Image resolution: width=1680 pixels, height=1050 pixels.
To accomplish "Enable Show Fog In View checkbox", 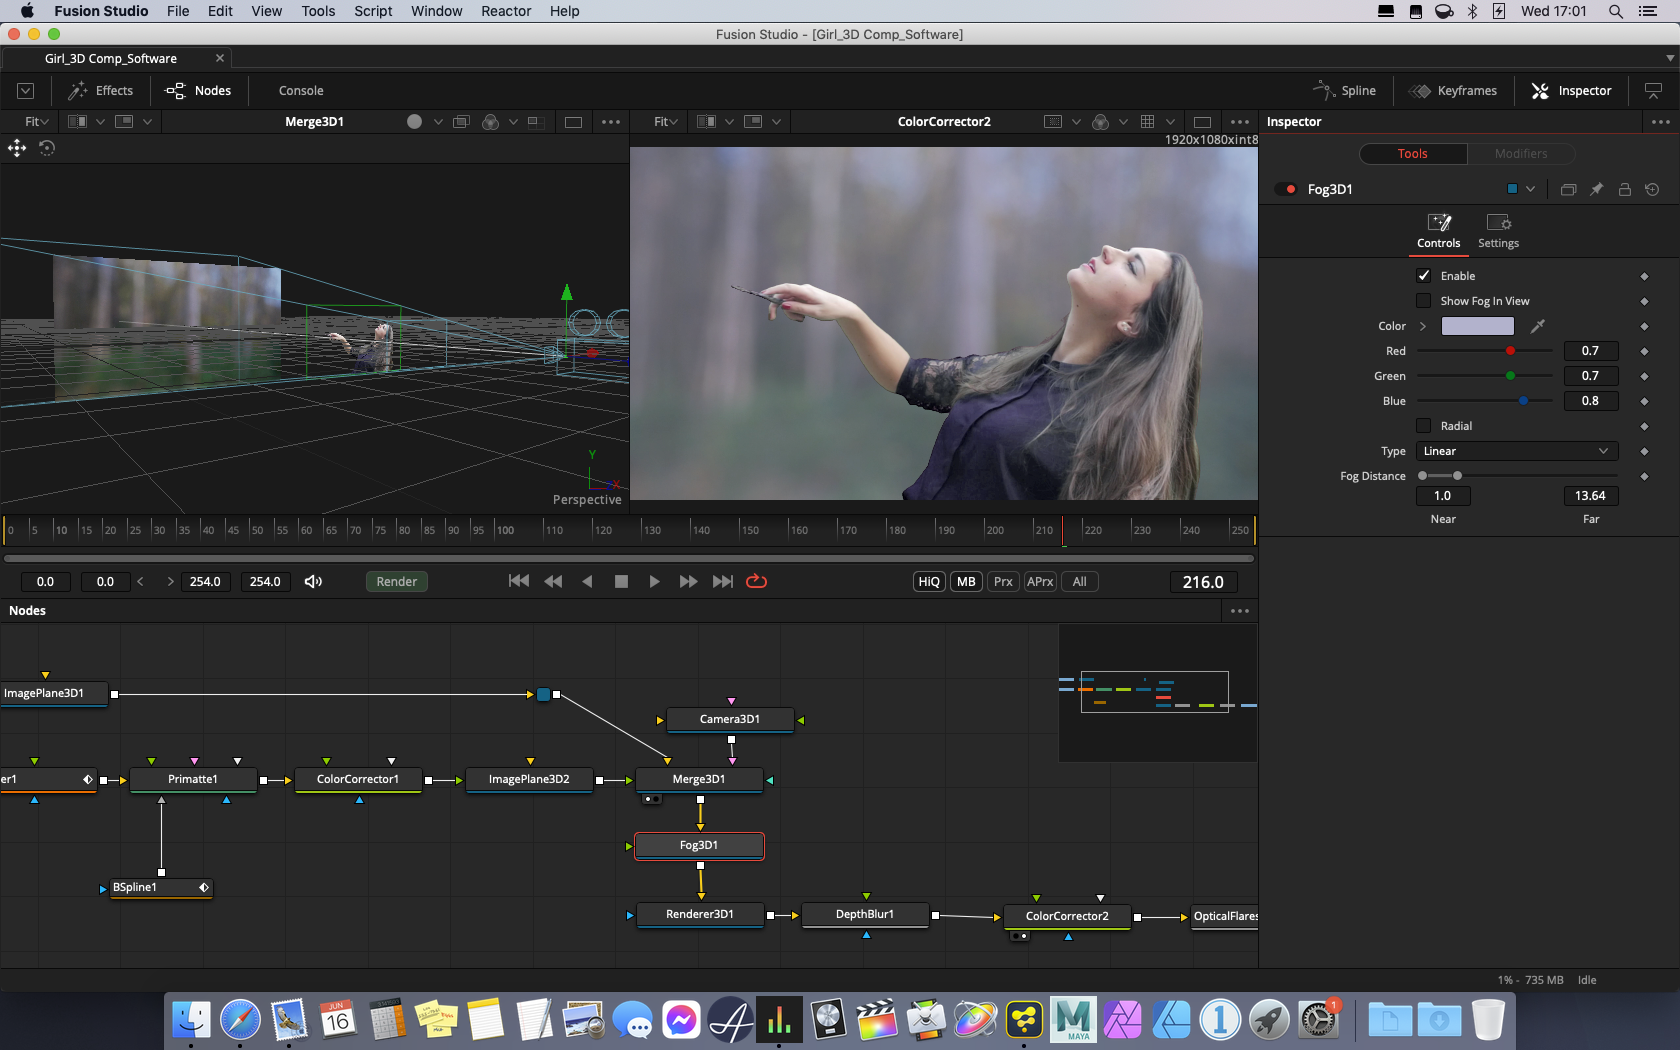I will coord(1424,301).
